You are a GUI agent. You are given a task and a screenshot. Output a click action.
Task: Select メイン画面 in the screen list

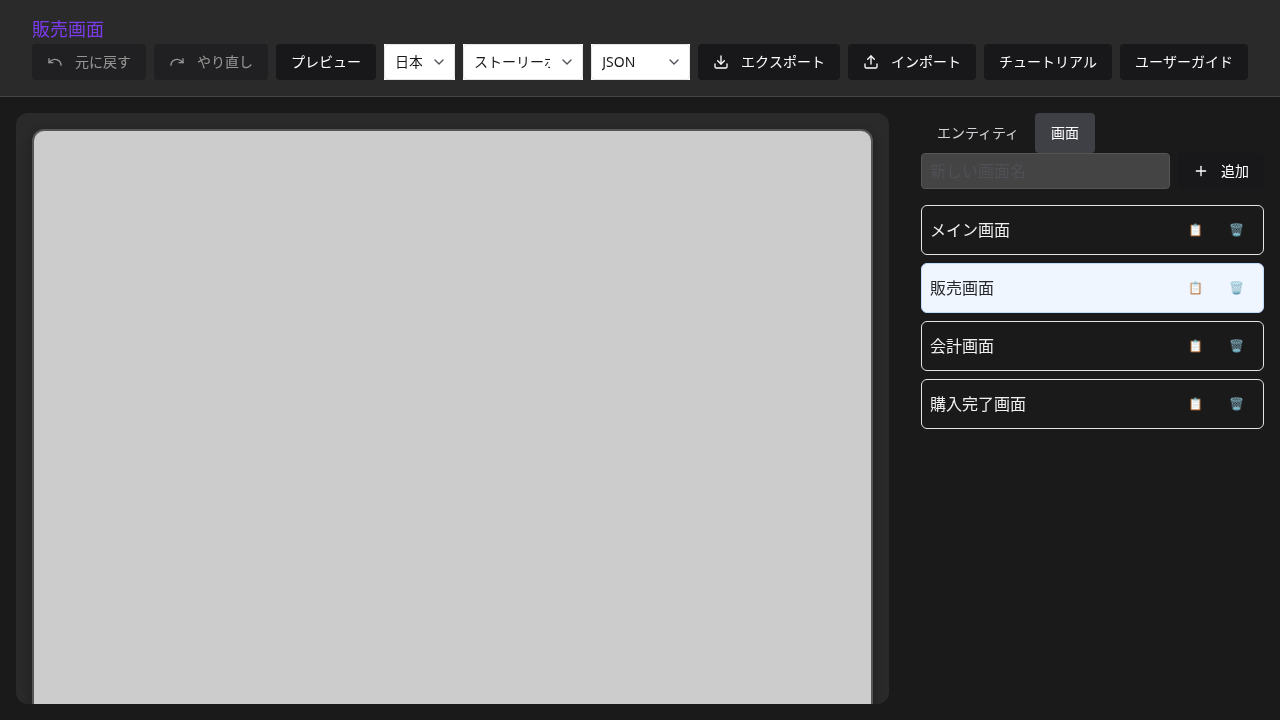pyautogui.click(x=1092, y=230)
